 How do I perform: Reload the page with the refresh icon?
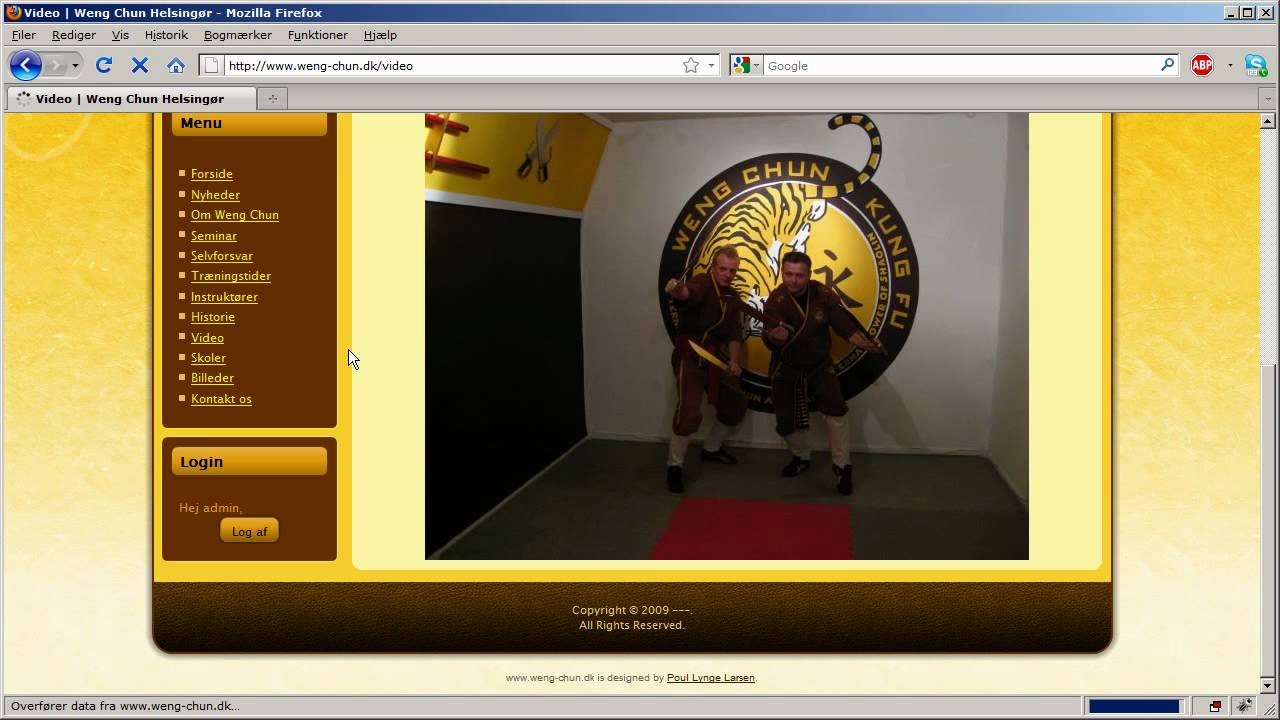tap(103, 65)
